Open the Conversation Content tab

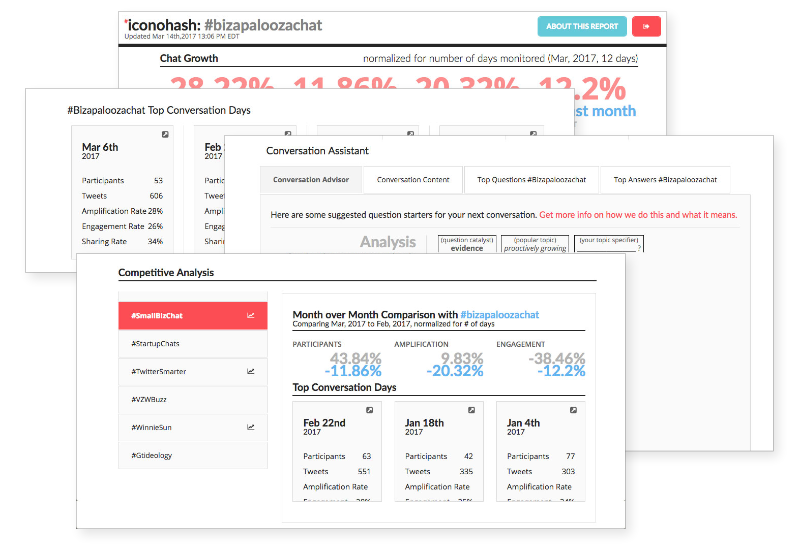[413, 180]
